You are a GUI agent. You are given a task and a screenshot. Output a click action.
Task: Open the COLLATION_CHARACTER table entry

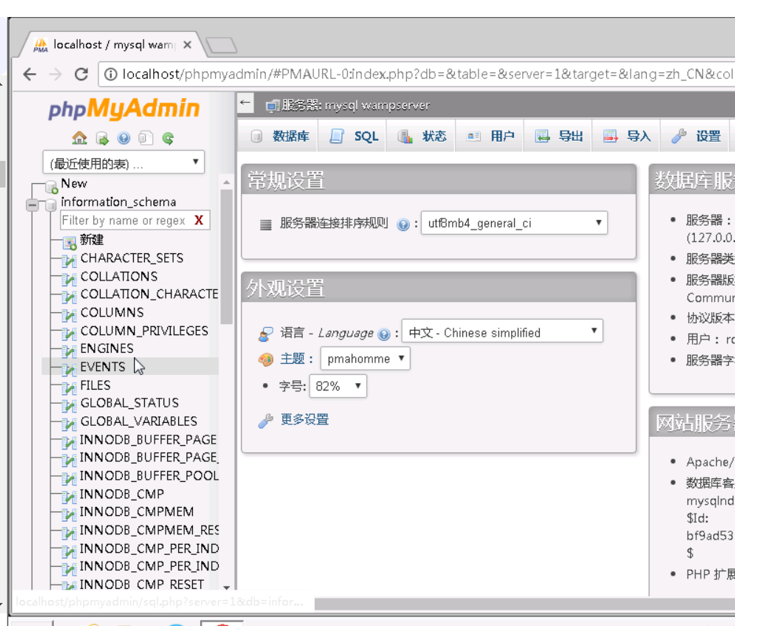[x=149, y=294]
